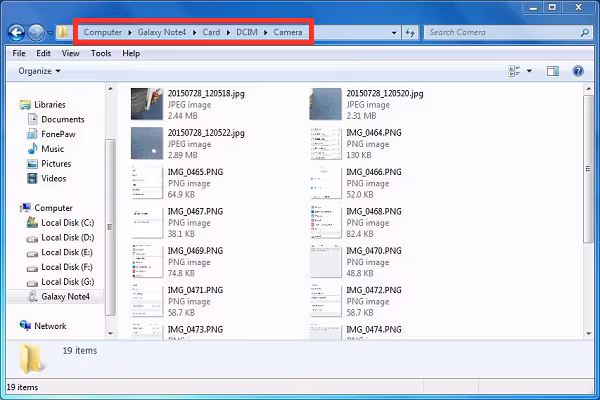
Task: Open the View menu
Action: tap(70, 53)
